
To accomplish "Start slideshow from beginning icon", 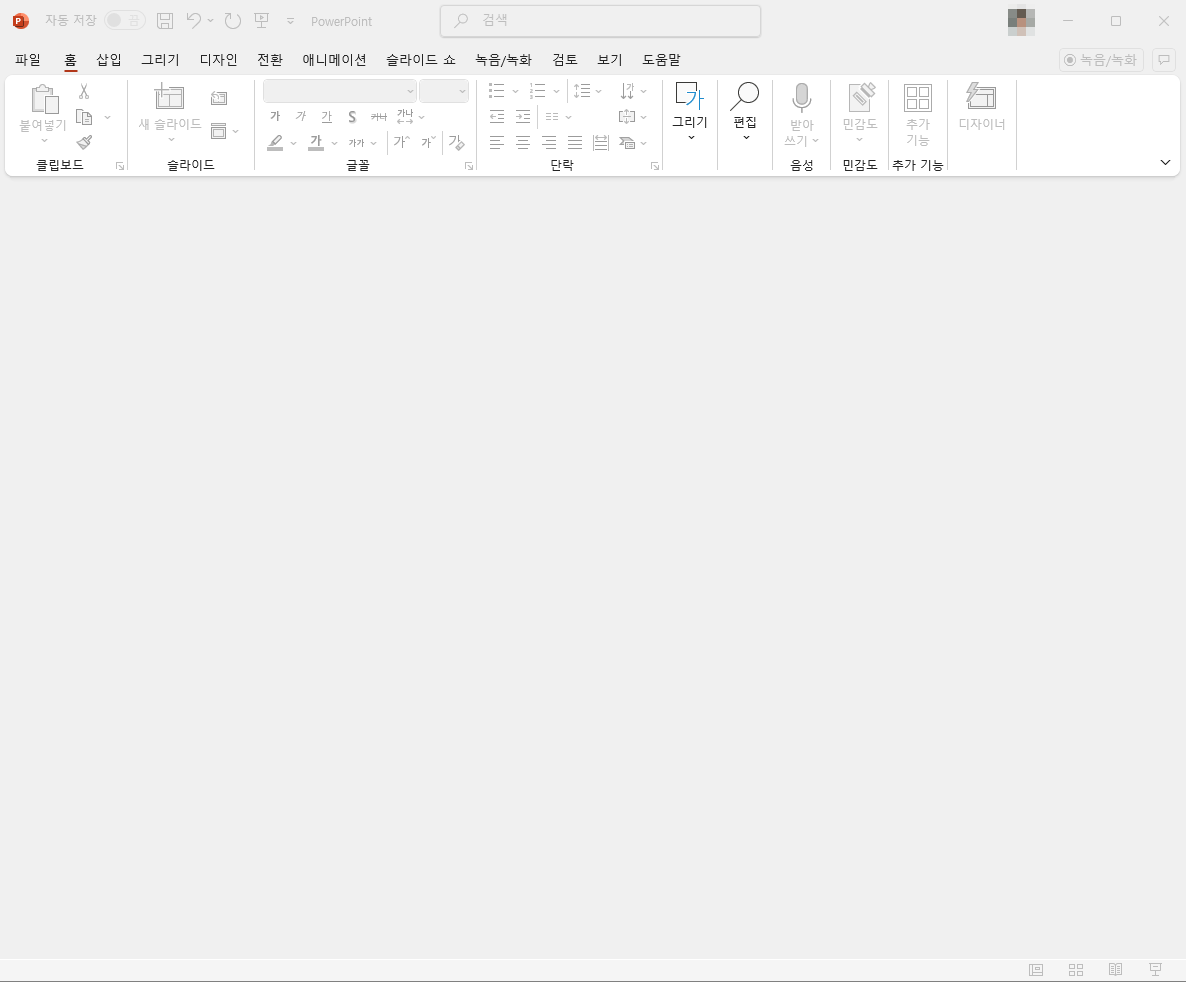I will click(x=262, y=21).
